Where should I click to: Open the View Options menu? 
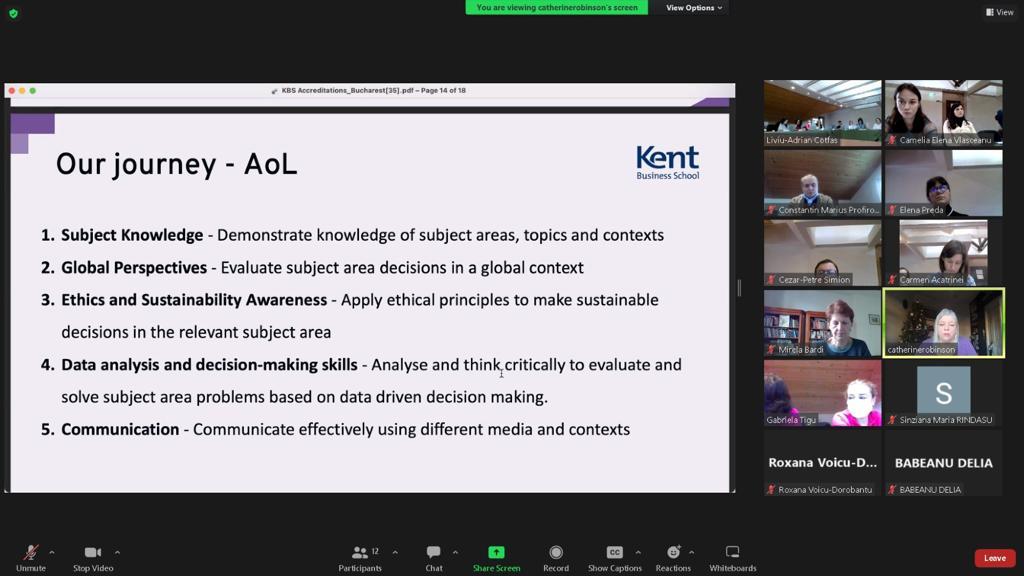tap(694, 8)
